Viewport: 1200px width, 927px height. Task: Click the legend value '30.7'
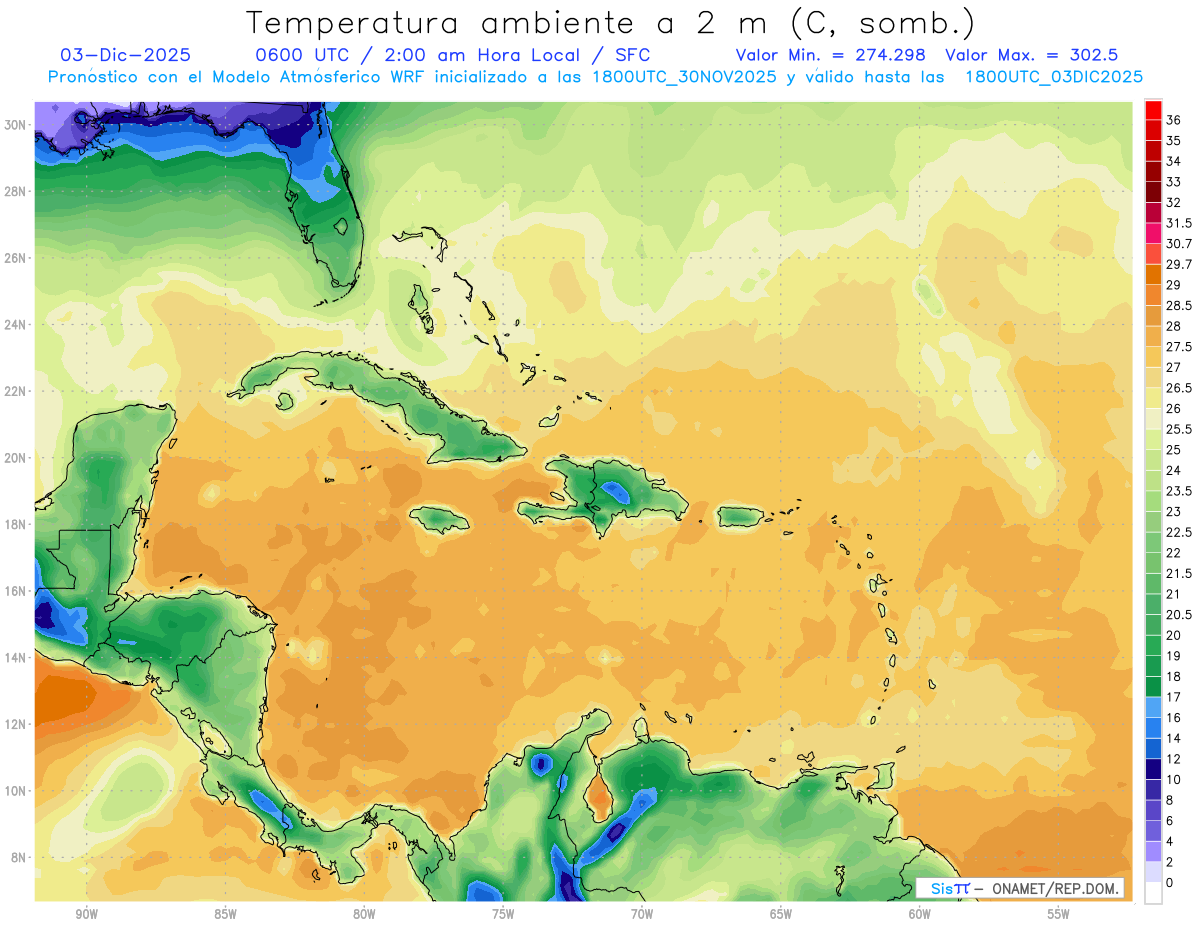pos(1179,244)
